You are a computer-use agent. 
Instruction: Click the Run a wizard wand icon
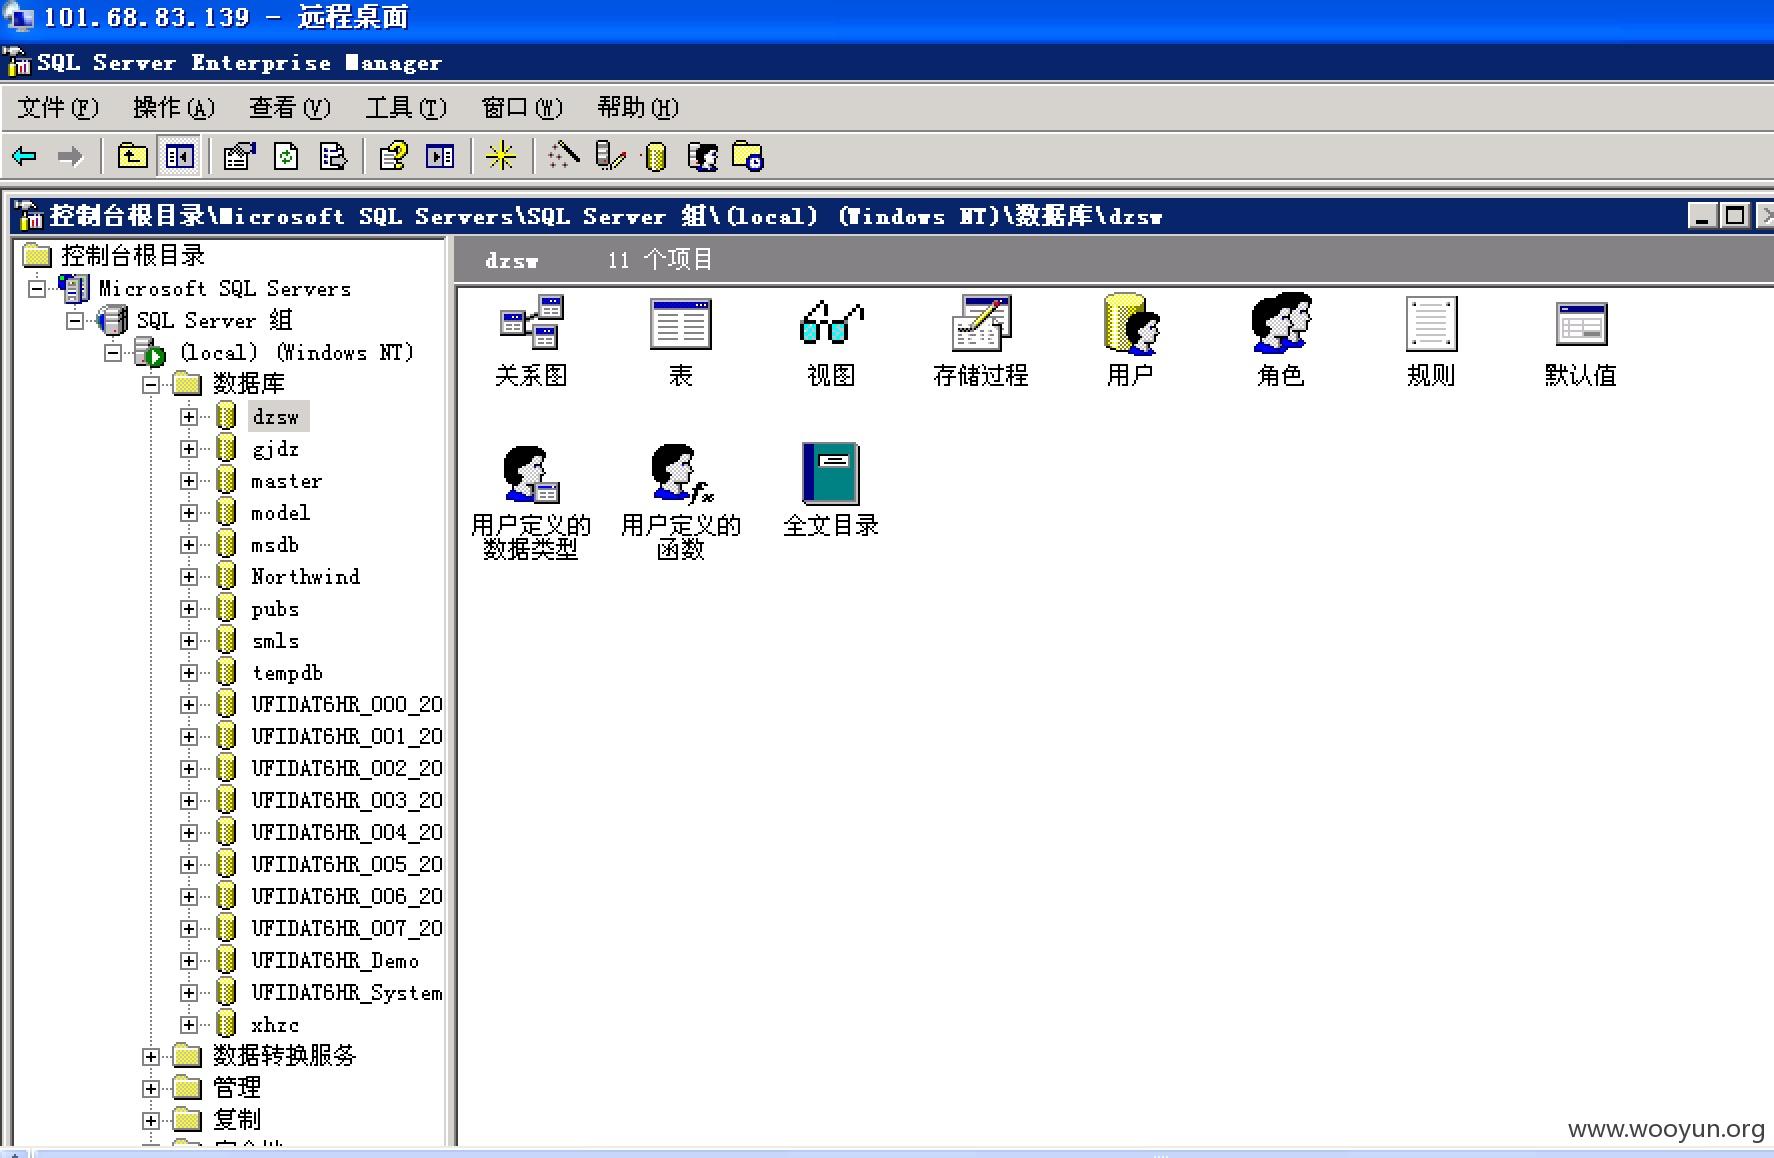[x=563, y=156]
